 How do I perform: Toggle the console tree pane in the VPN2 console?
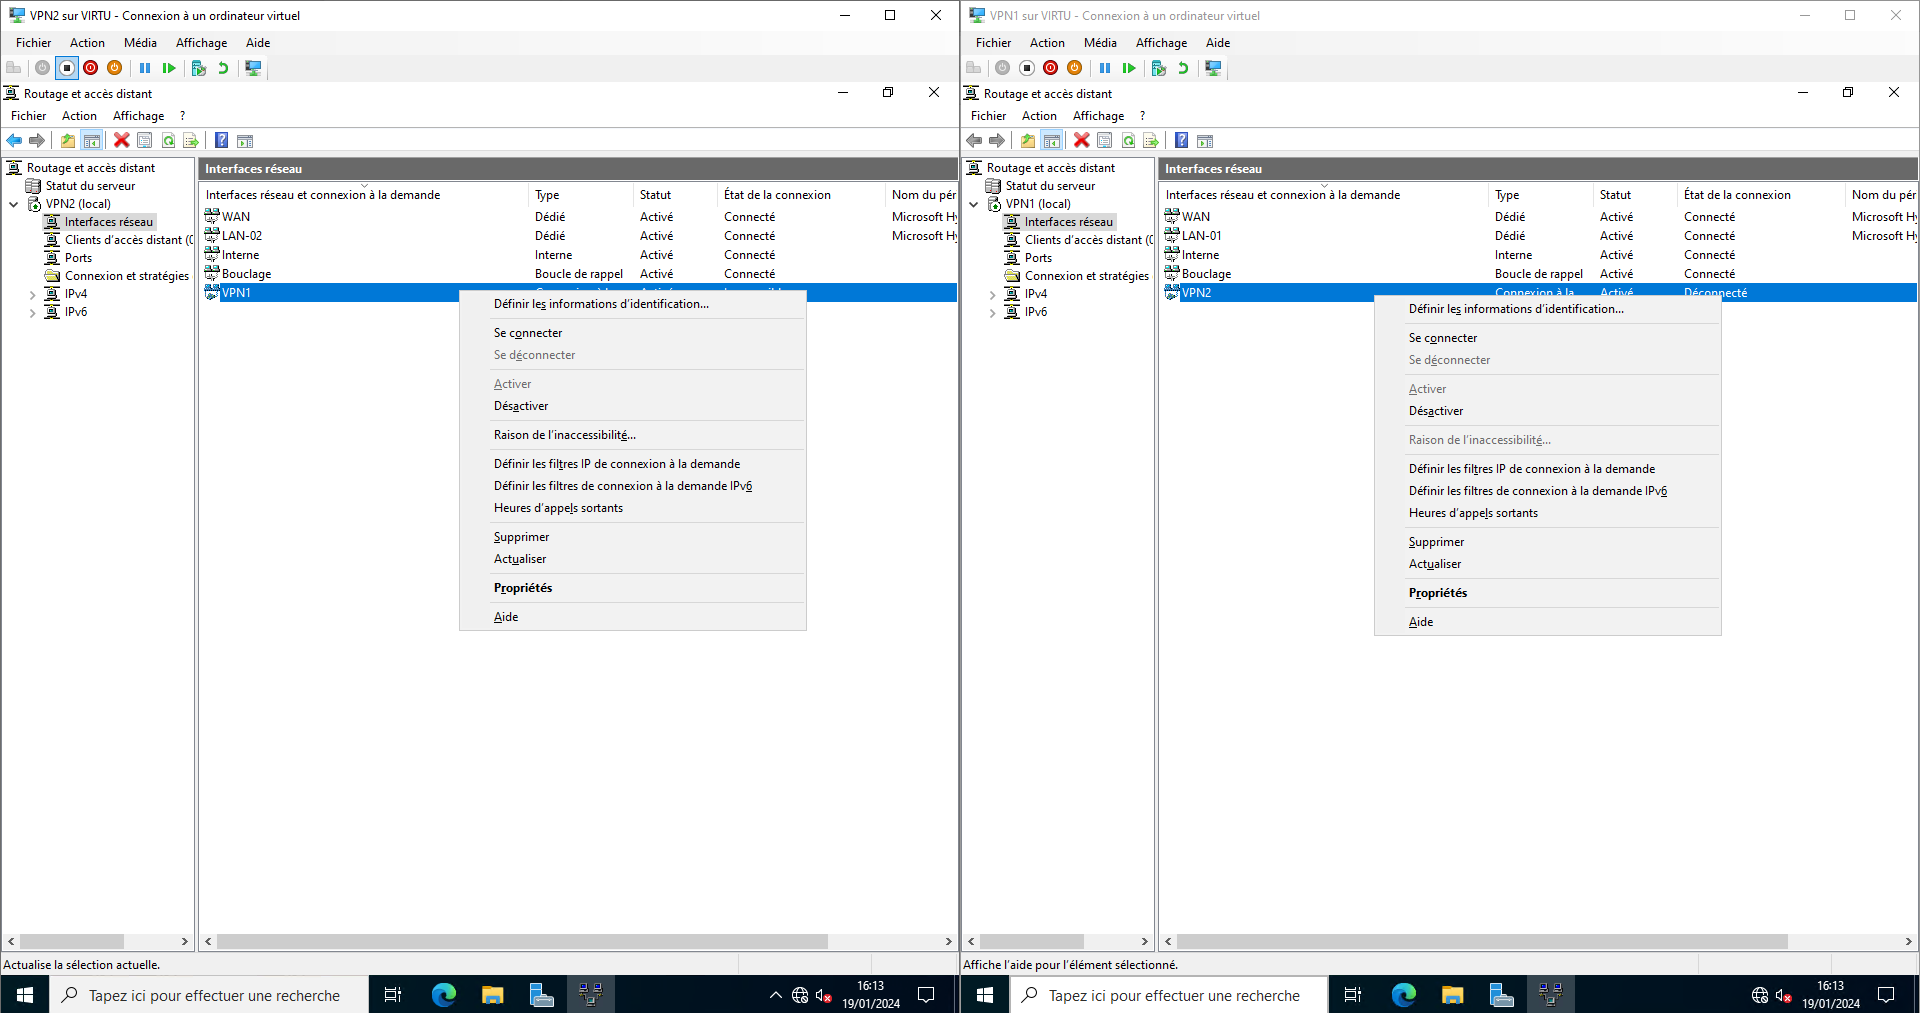pyautogui.click(x=91, y=141)
